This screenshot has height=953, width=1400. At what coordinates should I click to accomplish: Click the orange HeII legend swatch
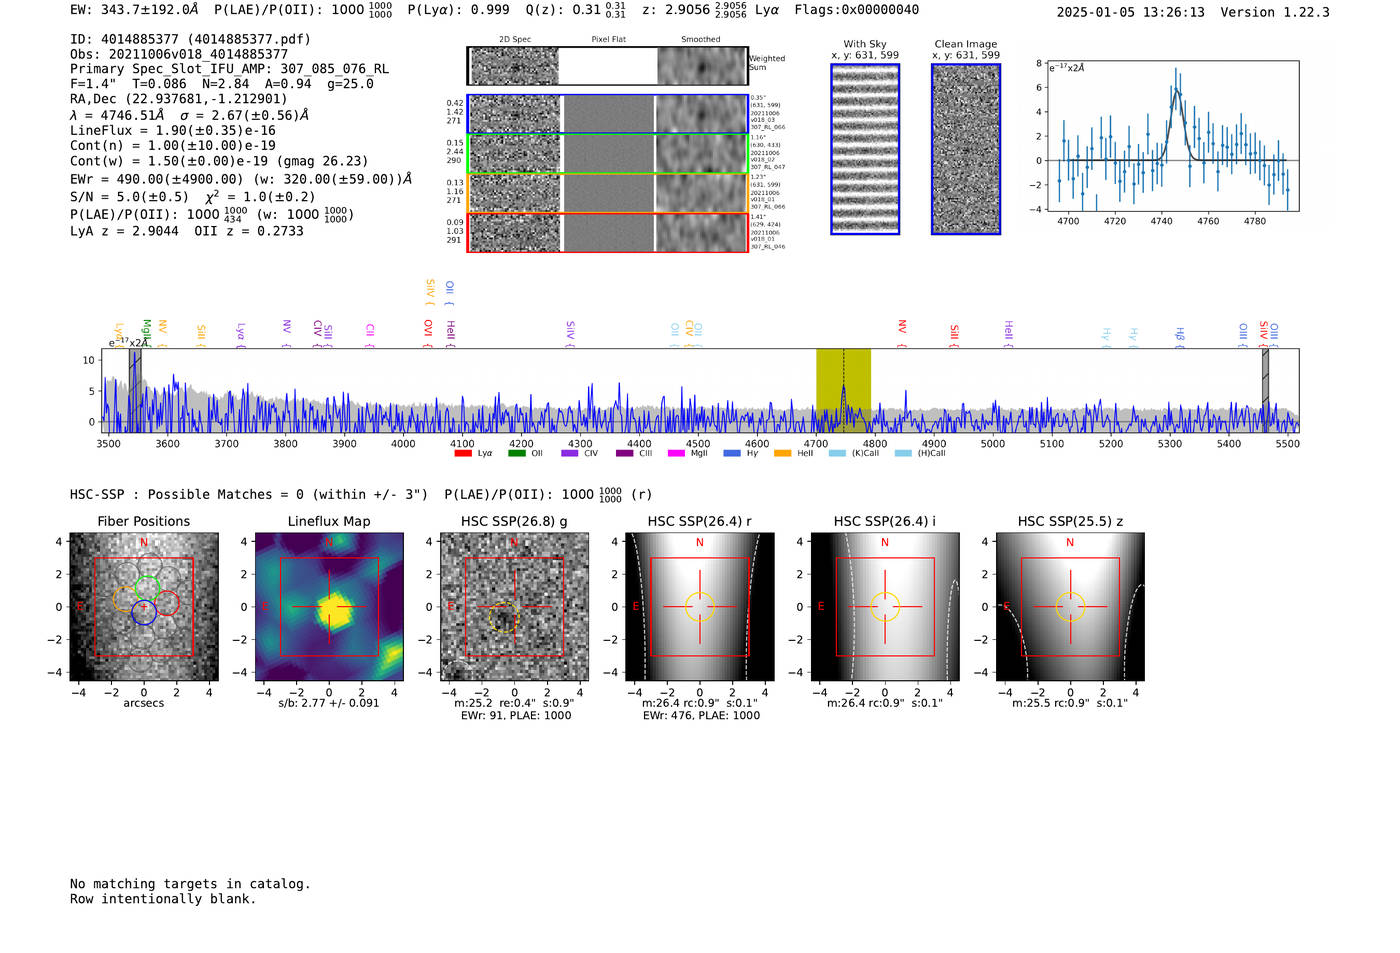[x=783, y=453]
